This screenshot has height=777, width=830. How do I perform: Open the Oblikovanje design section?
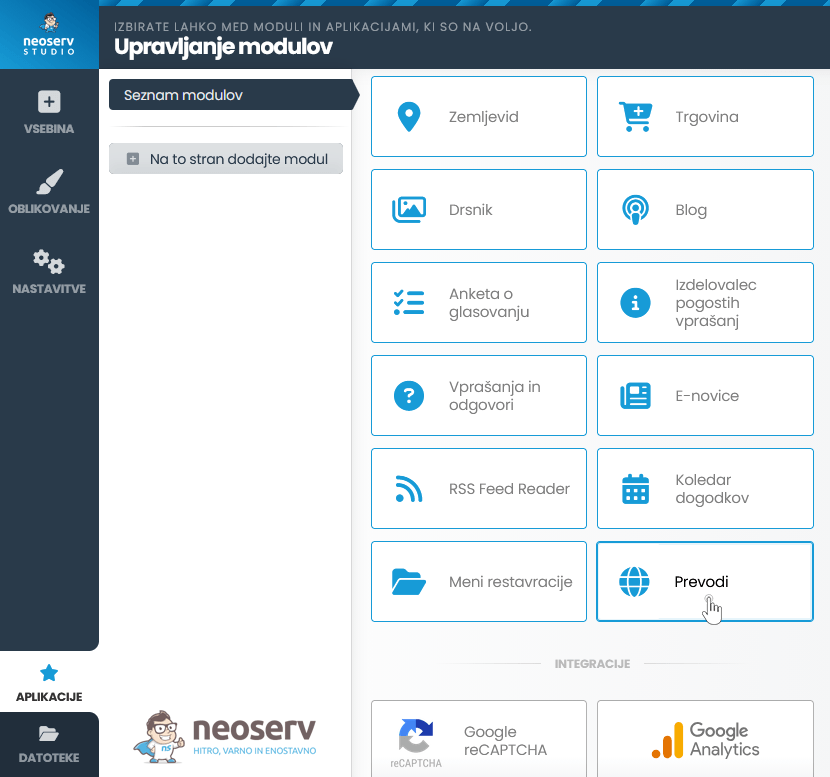tap(49, 193)
